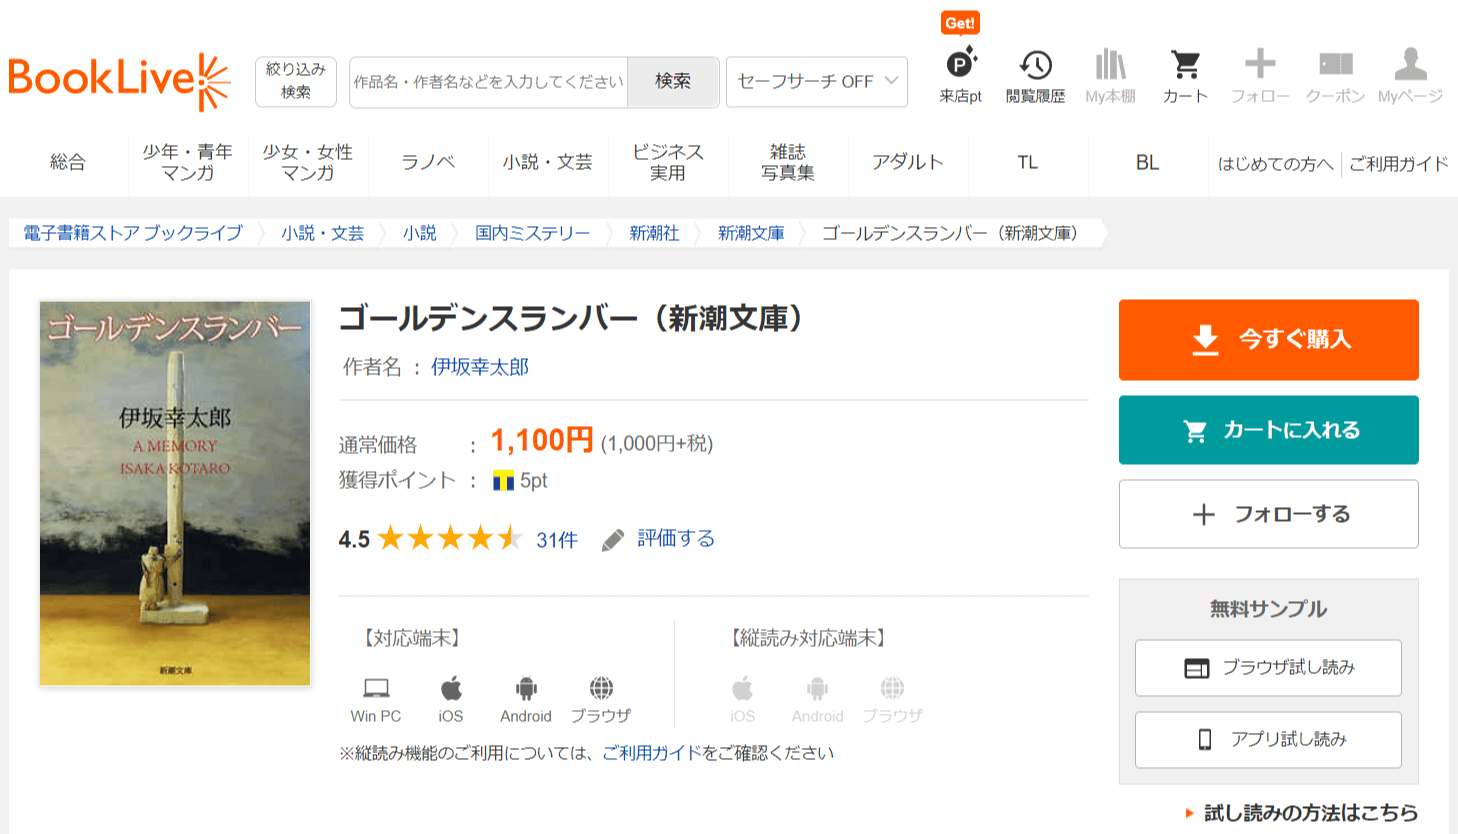The height and width of the screenshot is (834, 1458).
Task: Open the 閲覧履歴 browsing history icon
Action: 1035,66
